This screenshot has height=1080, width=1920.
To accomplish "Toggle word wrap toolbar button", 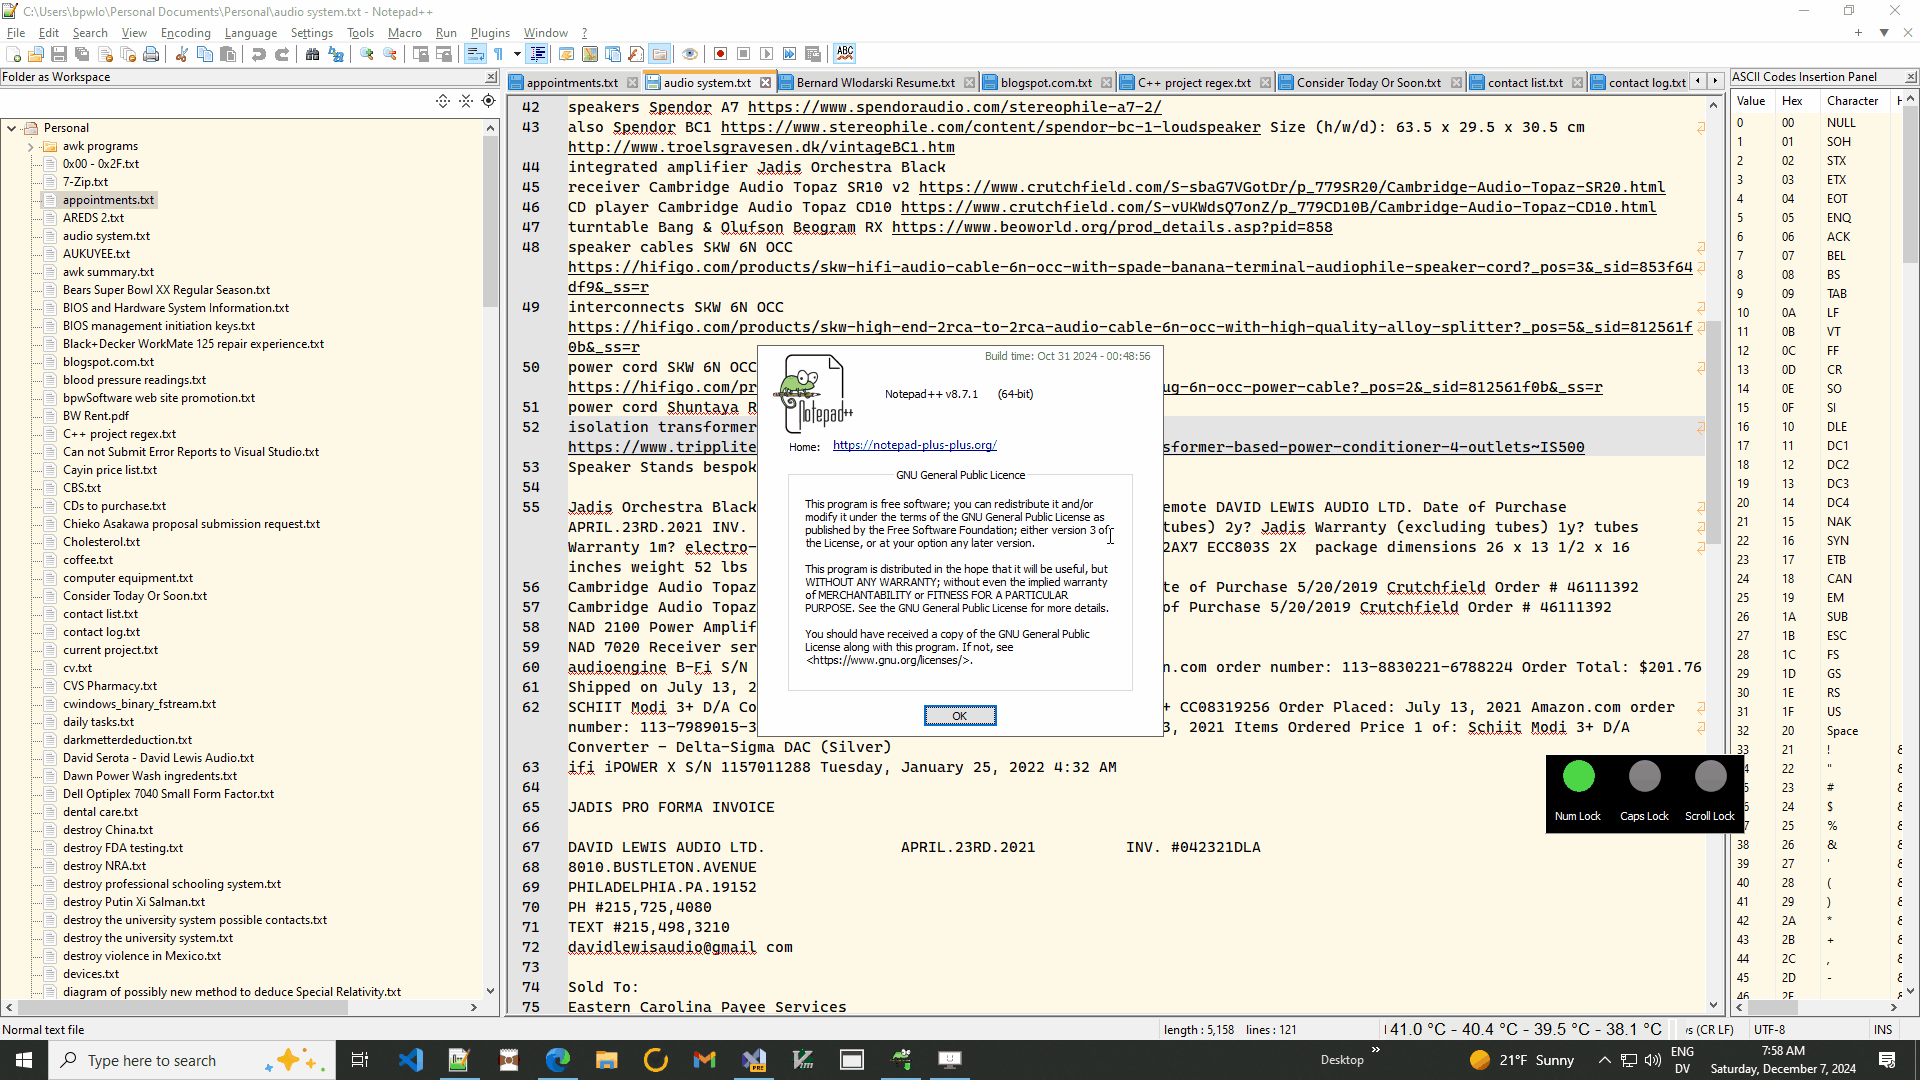I will (475, 54).
